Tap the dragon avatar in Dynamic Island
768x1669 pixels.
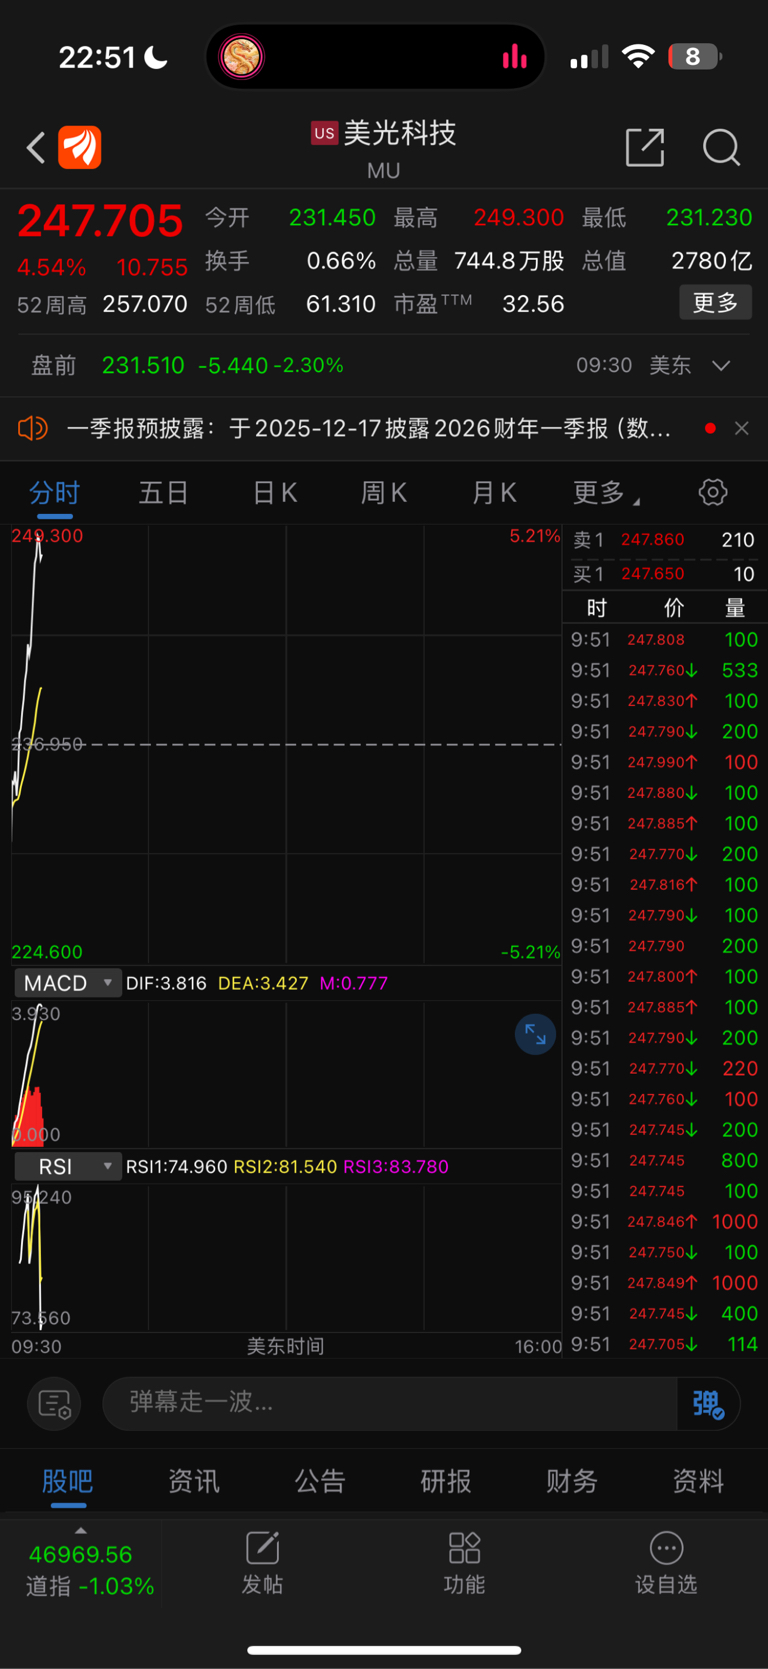point(241,57)
